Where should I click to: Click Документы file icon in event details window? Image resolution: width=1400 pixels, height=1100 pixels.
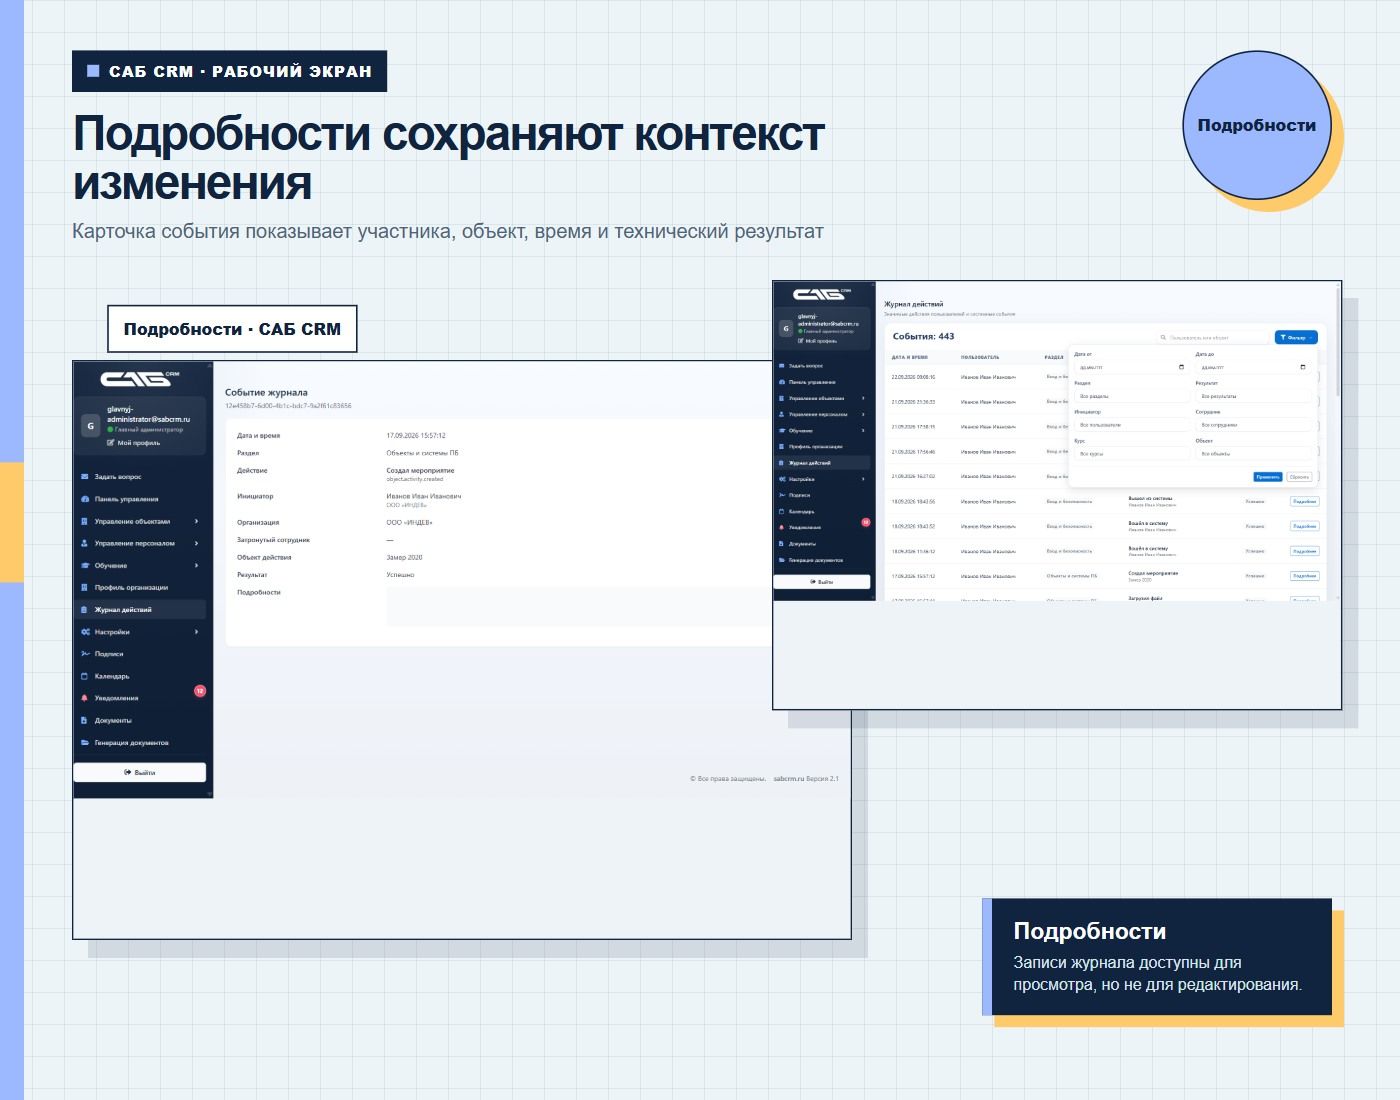pos(85,720)
